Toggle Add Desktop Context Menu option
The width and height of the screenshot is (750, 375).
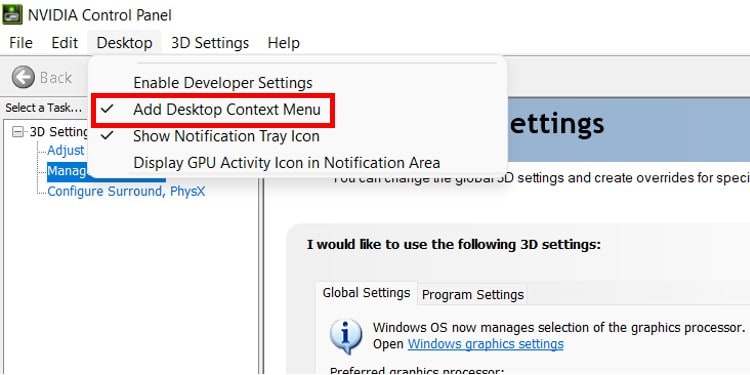pyautogui.click(x=298, y=110)
